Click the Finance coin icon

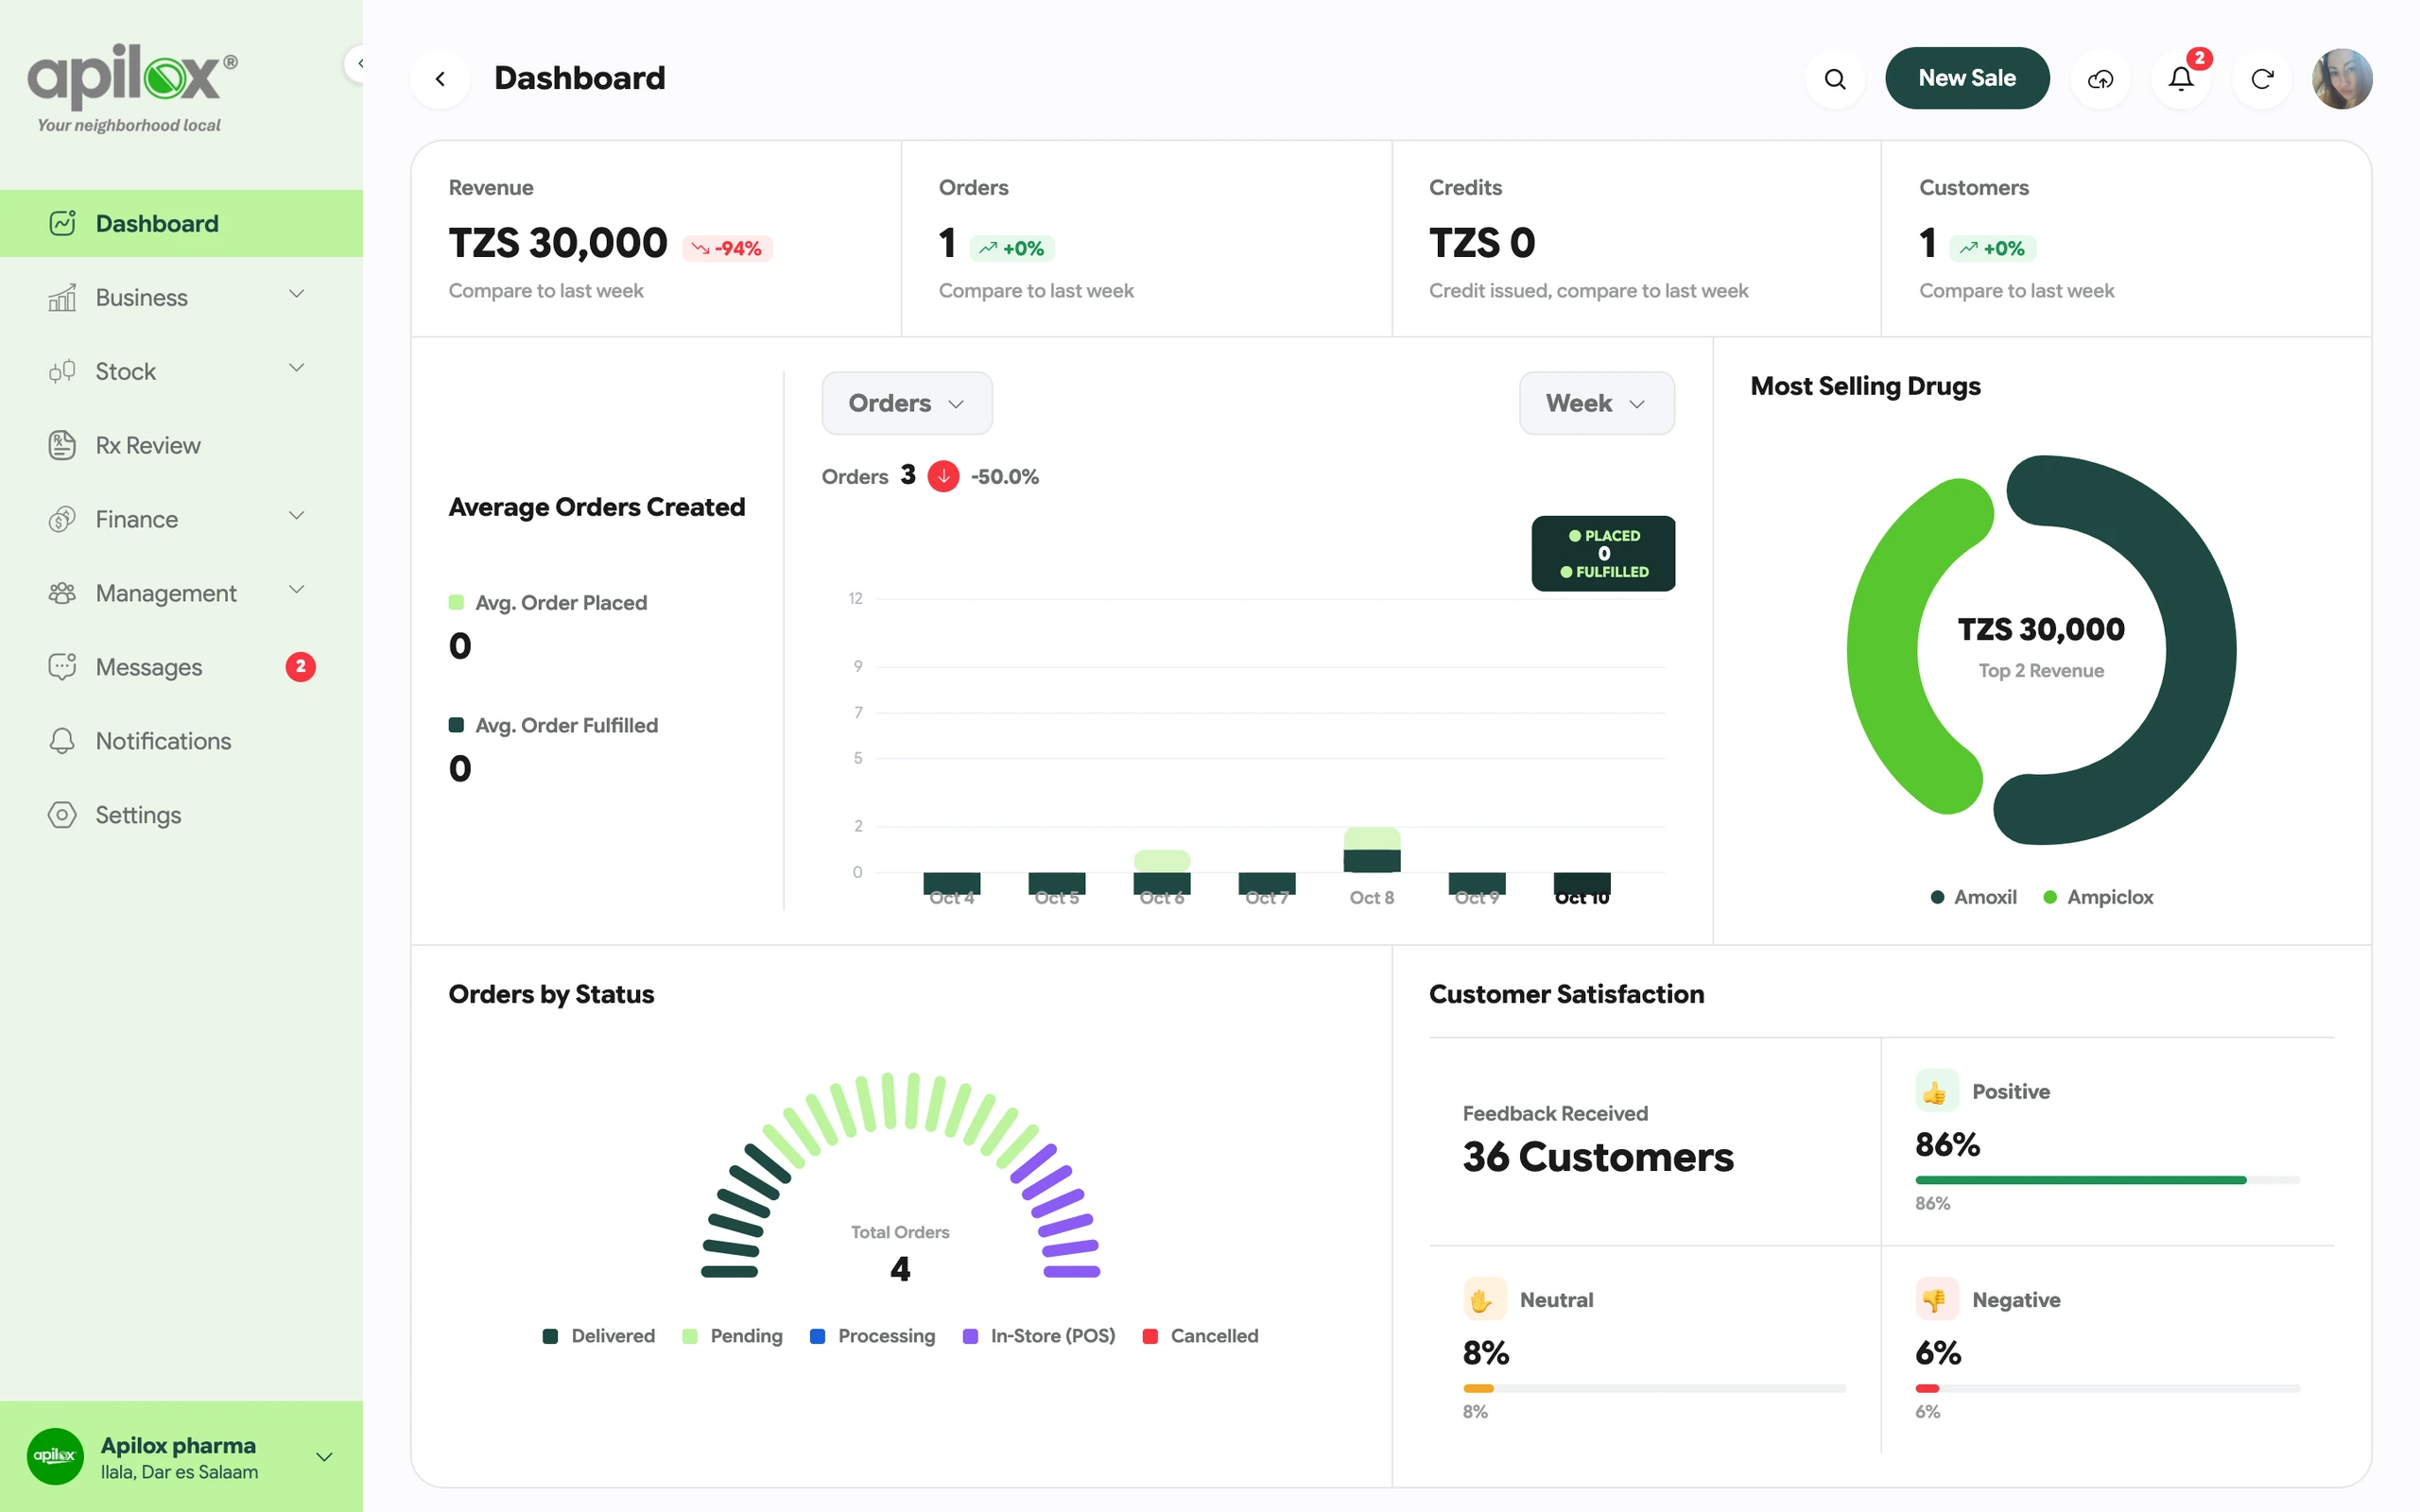tap(62, 519)
